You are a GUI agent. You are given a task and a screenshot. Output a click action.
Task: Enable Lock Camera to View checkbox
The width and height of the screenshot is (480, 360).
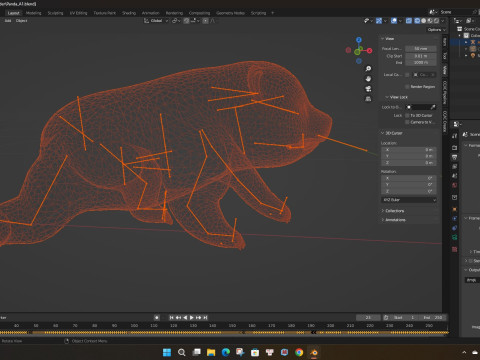pos(407,122)
